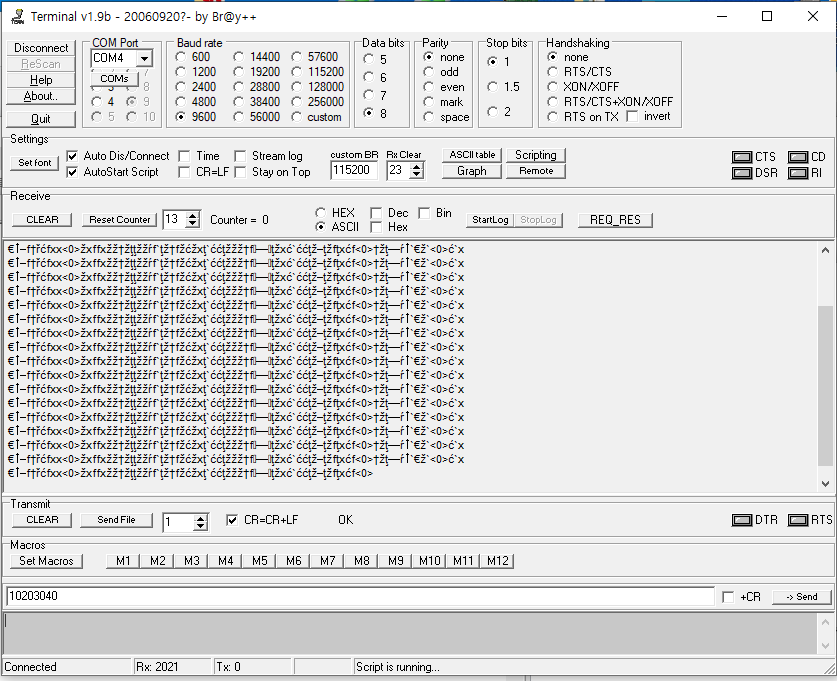Disable Auto Dis/Connect checkbox
Viewport: 837px width, 681px height.
click(73, 156)
